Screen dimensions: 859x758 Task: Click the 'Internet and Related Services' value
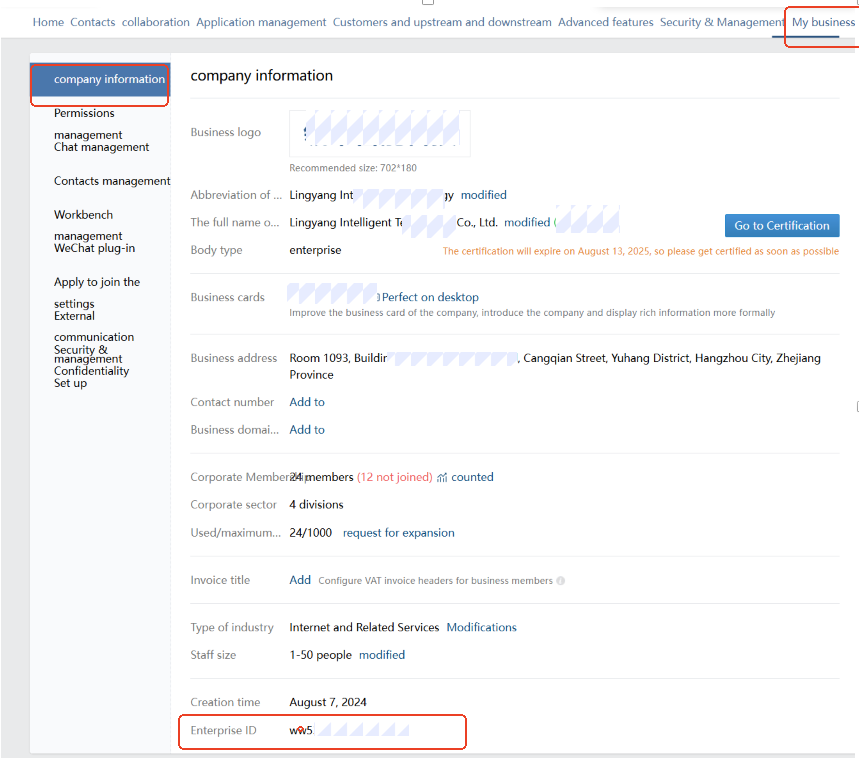click(364, 628)
